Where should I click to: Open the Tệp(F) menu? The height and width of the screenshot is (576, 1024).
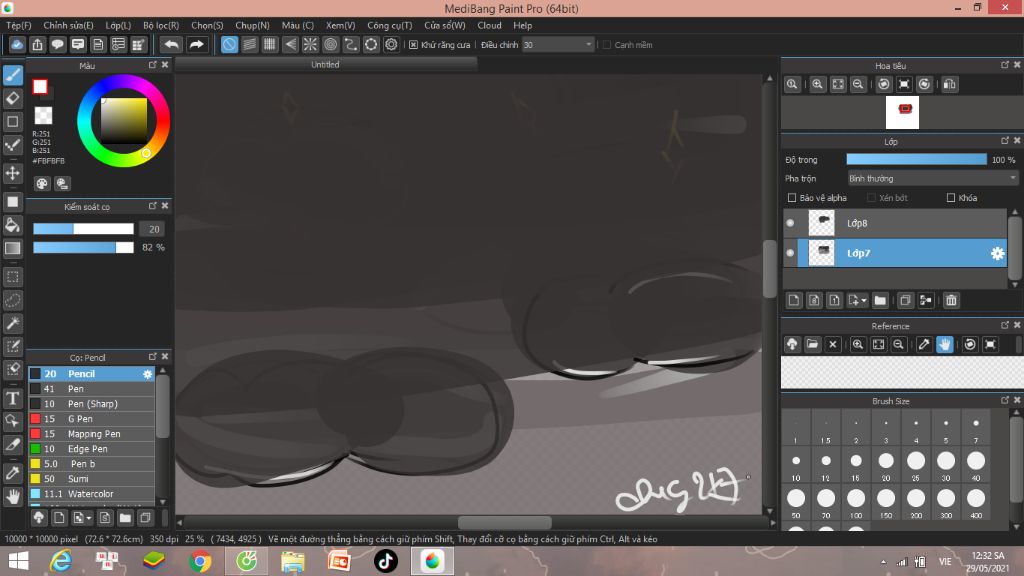[19, 25]
